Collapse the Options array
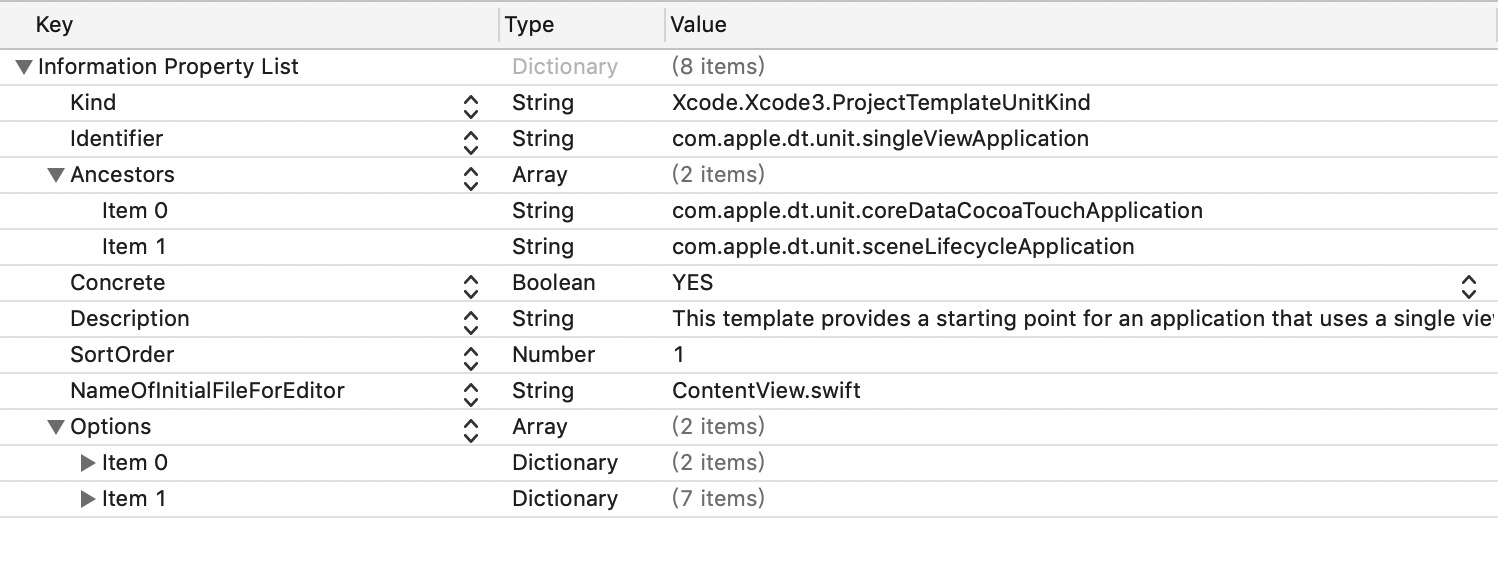Viewport: 1498px width, 588px height. pyautogui.click(x=56, y=427)
